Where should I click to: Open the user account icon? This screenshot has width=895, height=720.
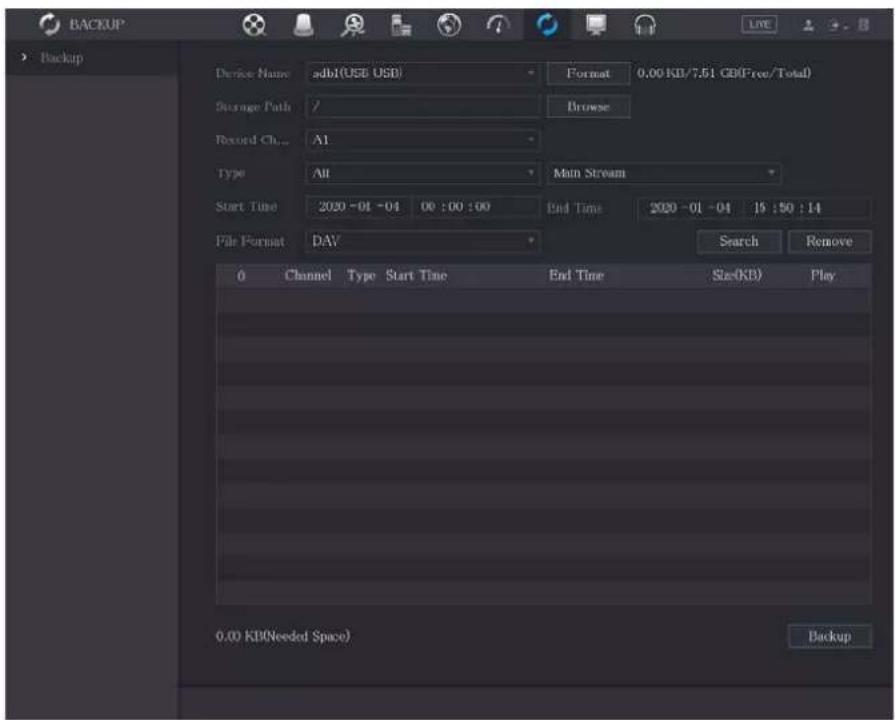[808, 25]
